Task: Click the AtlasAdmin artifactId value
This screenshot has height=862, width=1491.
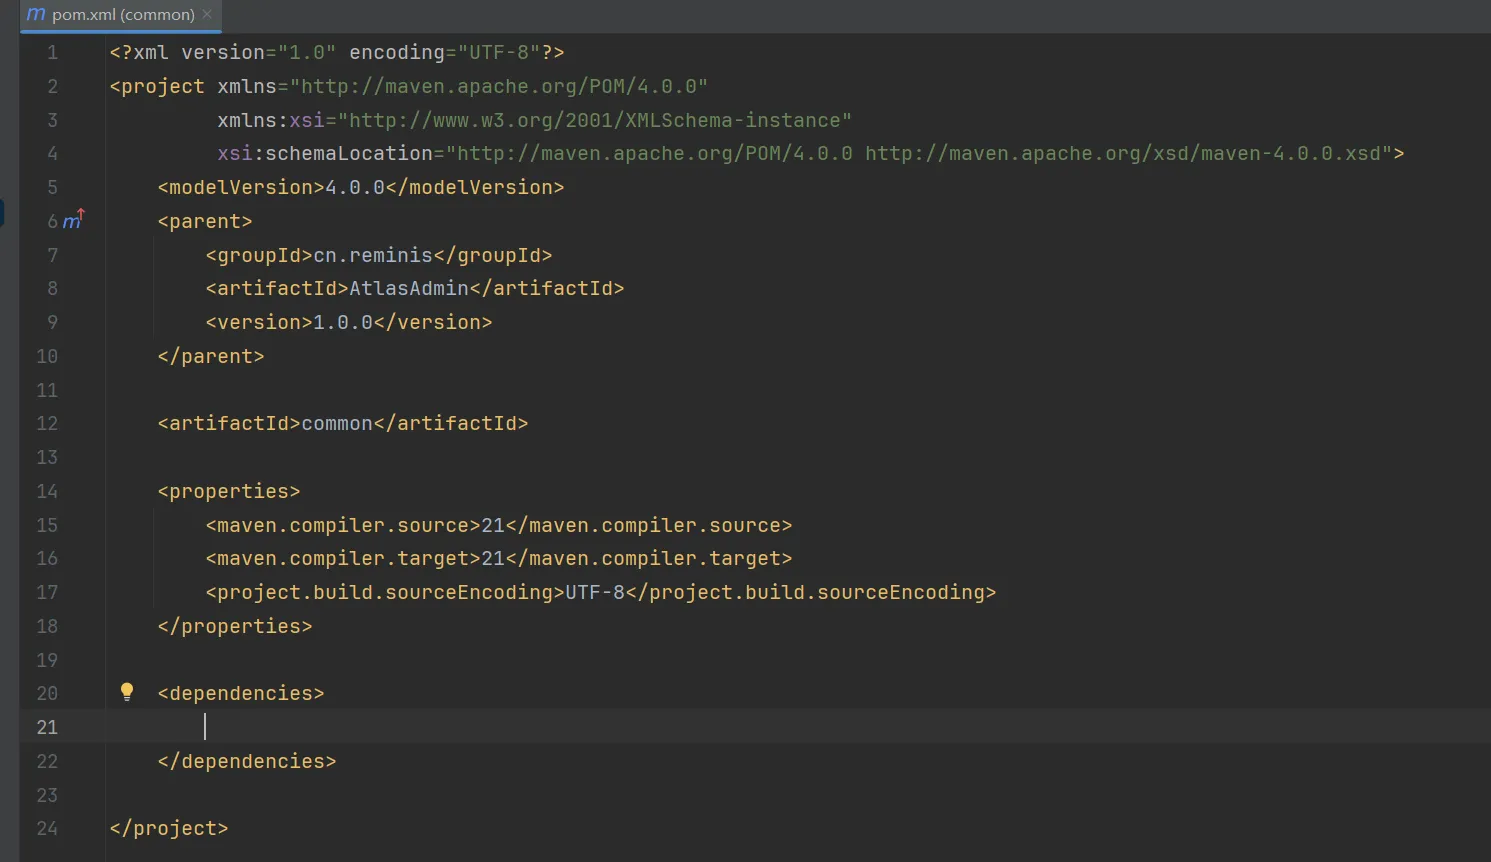Action: 409,289
